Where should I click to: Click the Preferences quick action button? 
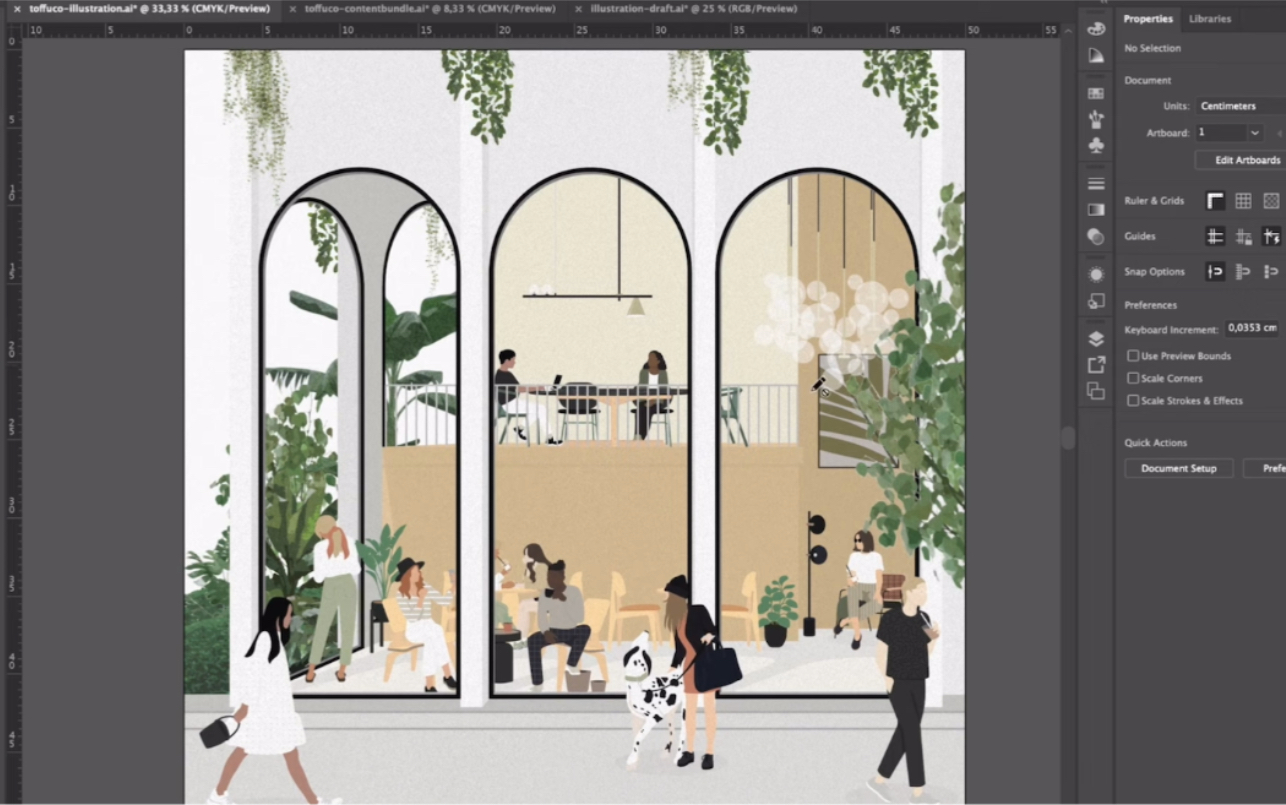coord(1265,469)
